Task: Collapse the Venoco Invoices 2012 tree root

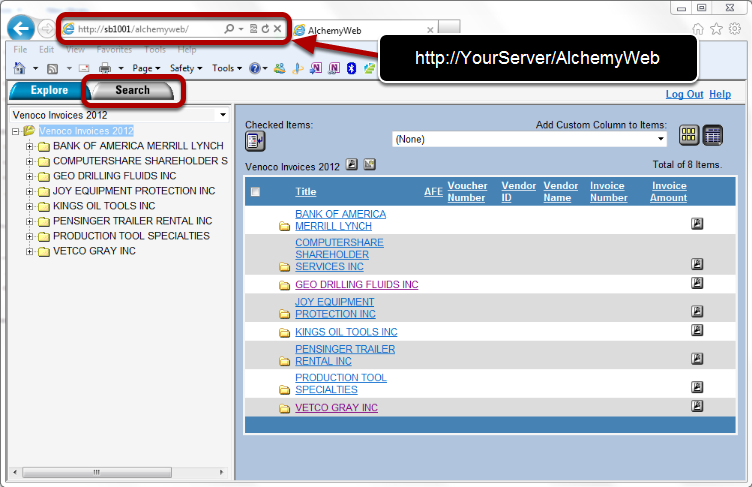Action: (15, 131)
